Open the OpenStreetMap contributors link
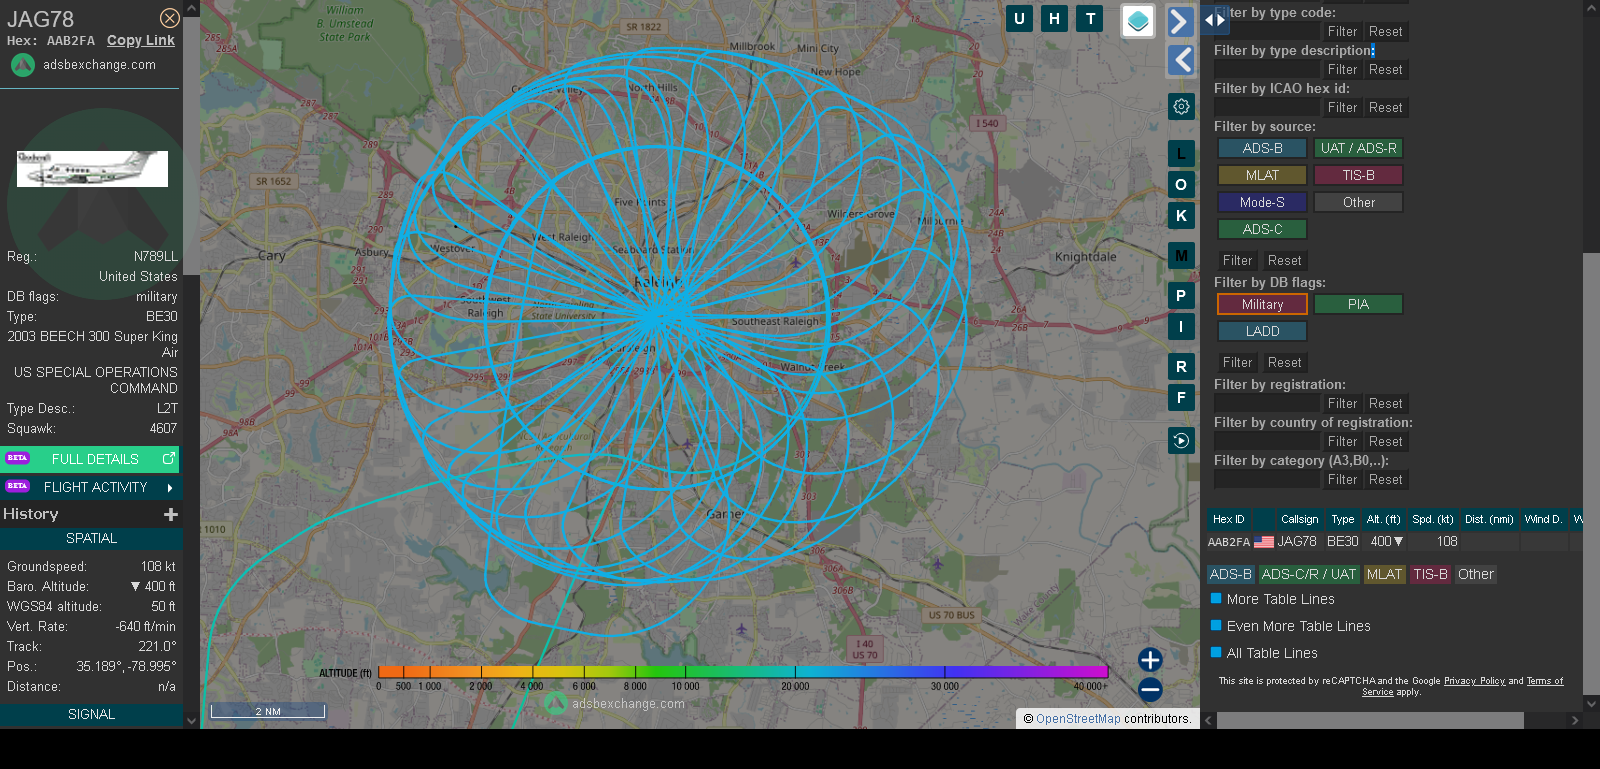The height and width of the screenshot is (769, 1600). [1078, 719]
